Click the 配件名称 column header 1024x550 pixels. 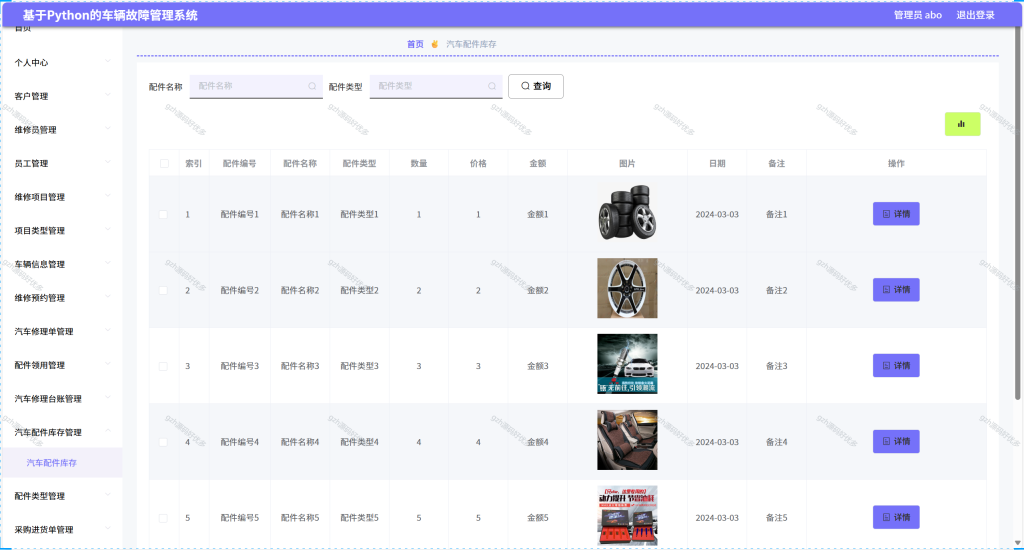pyautogui.click(x=300, y=163)
